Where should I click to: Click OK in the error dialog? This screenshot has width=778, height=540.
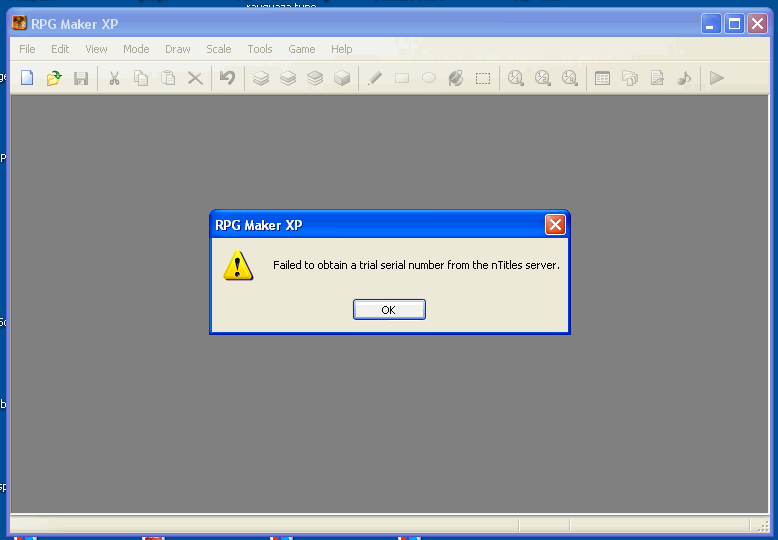(389, 310)
